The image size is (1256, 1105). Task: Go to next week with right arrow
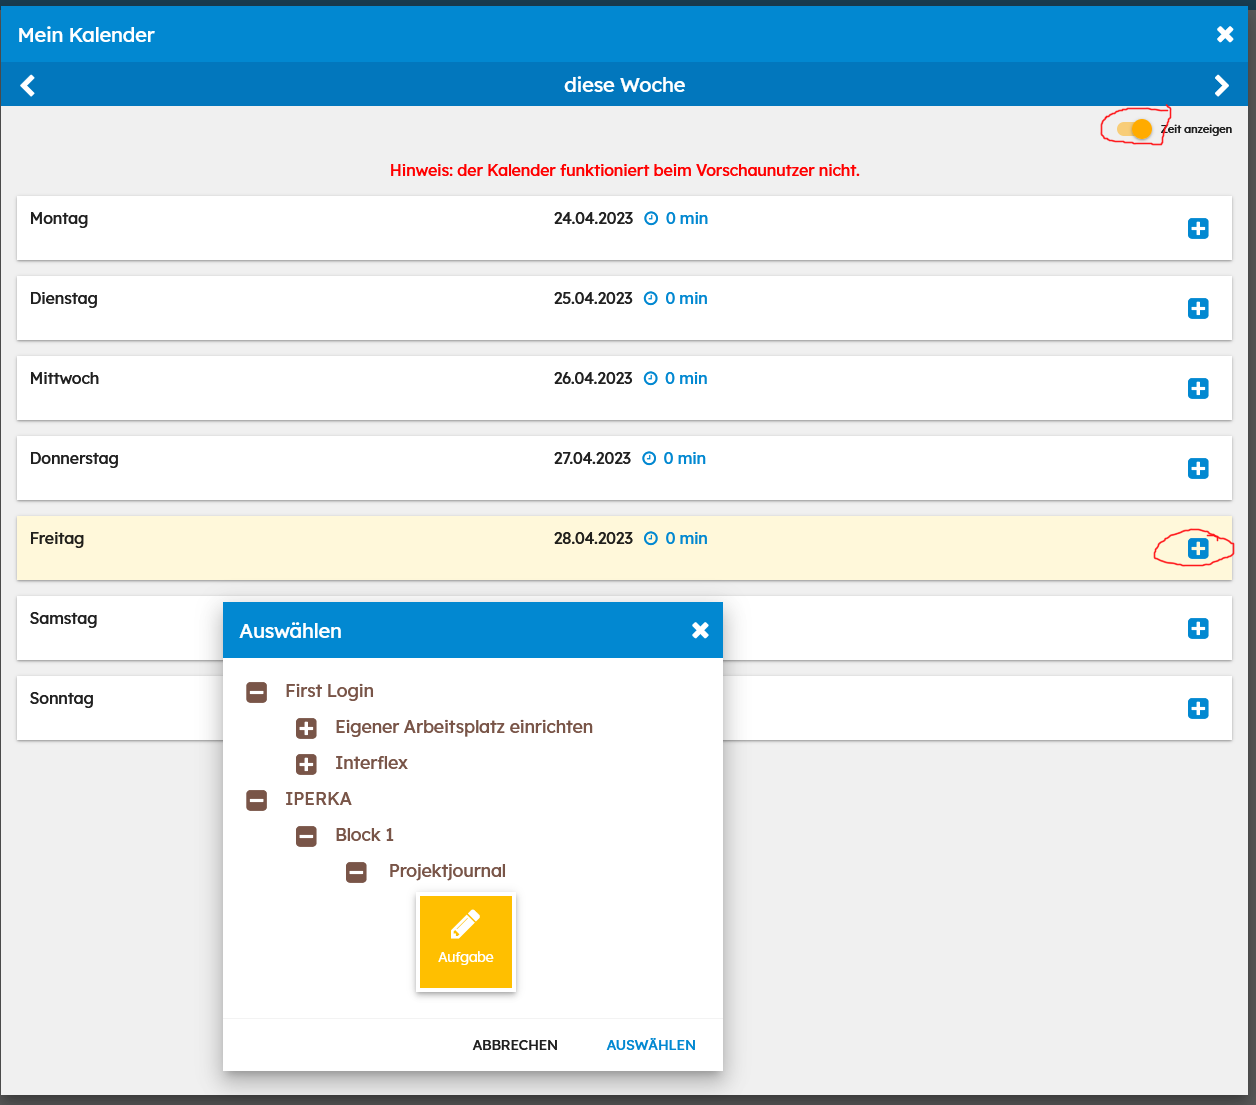pos(1221,86)
